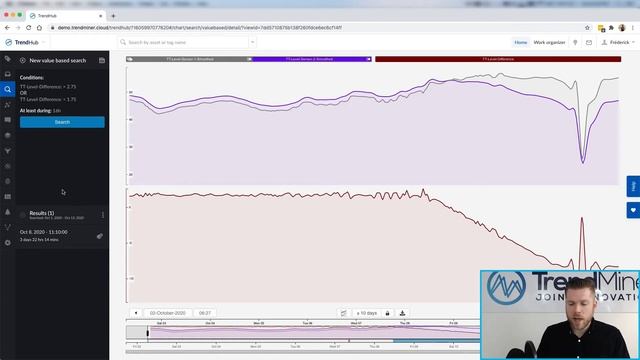Image resolution: width=640 pixels, height=360 pixels.
Task: Click the tag icon on the Oct 8 result
Action: (100, 236)
